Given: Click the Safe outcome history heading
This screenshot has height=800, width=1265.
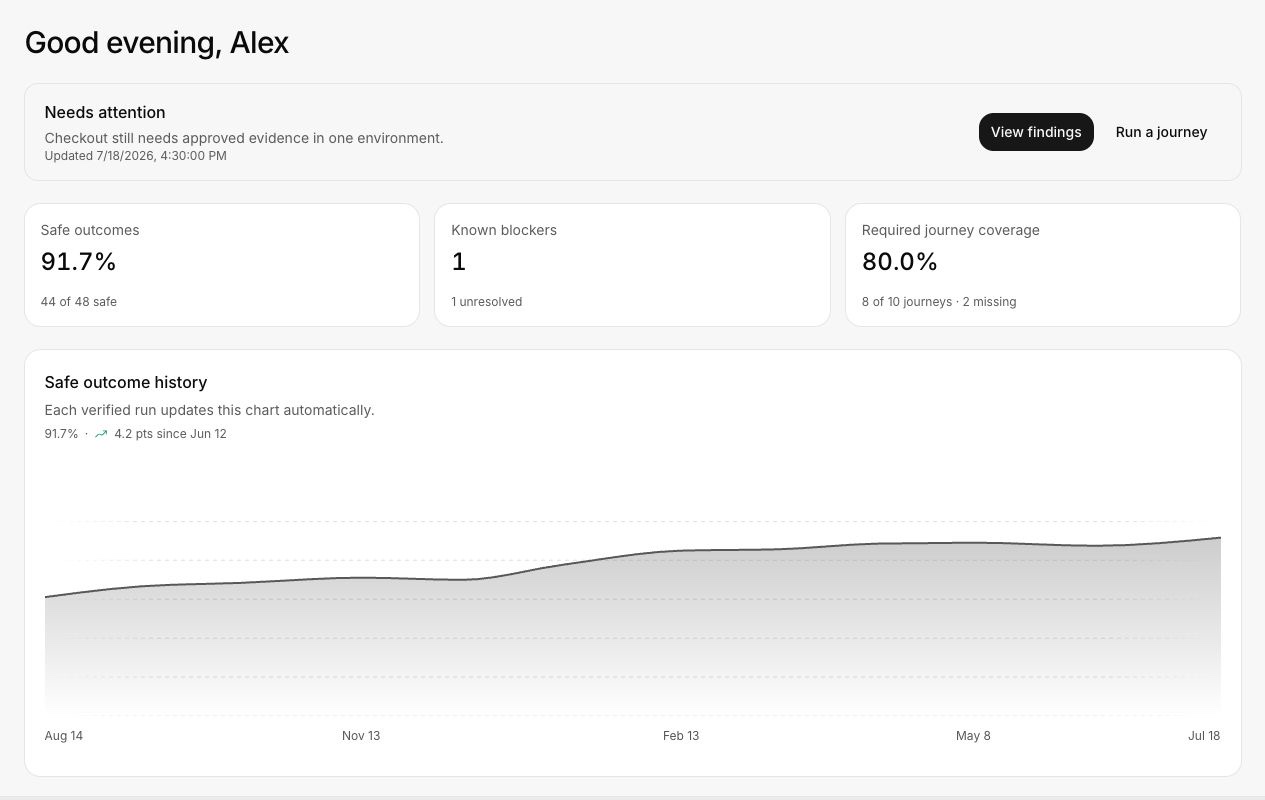Looking at the screenshot, I should (x=126, y=382).
